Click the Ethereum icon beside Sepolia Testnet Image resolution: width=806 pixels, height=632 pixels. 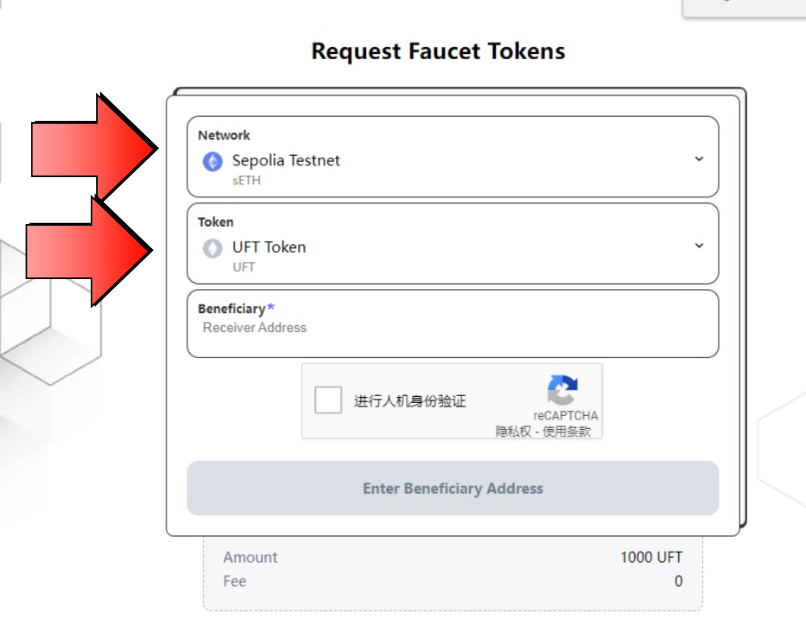tap(212, 161)
